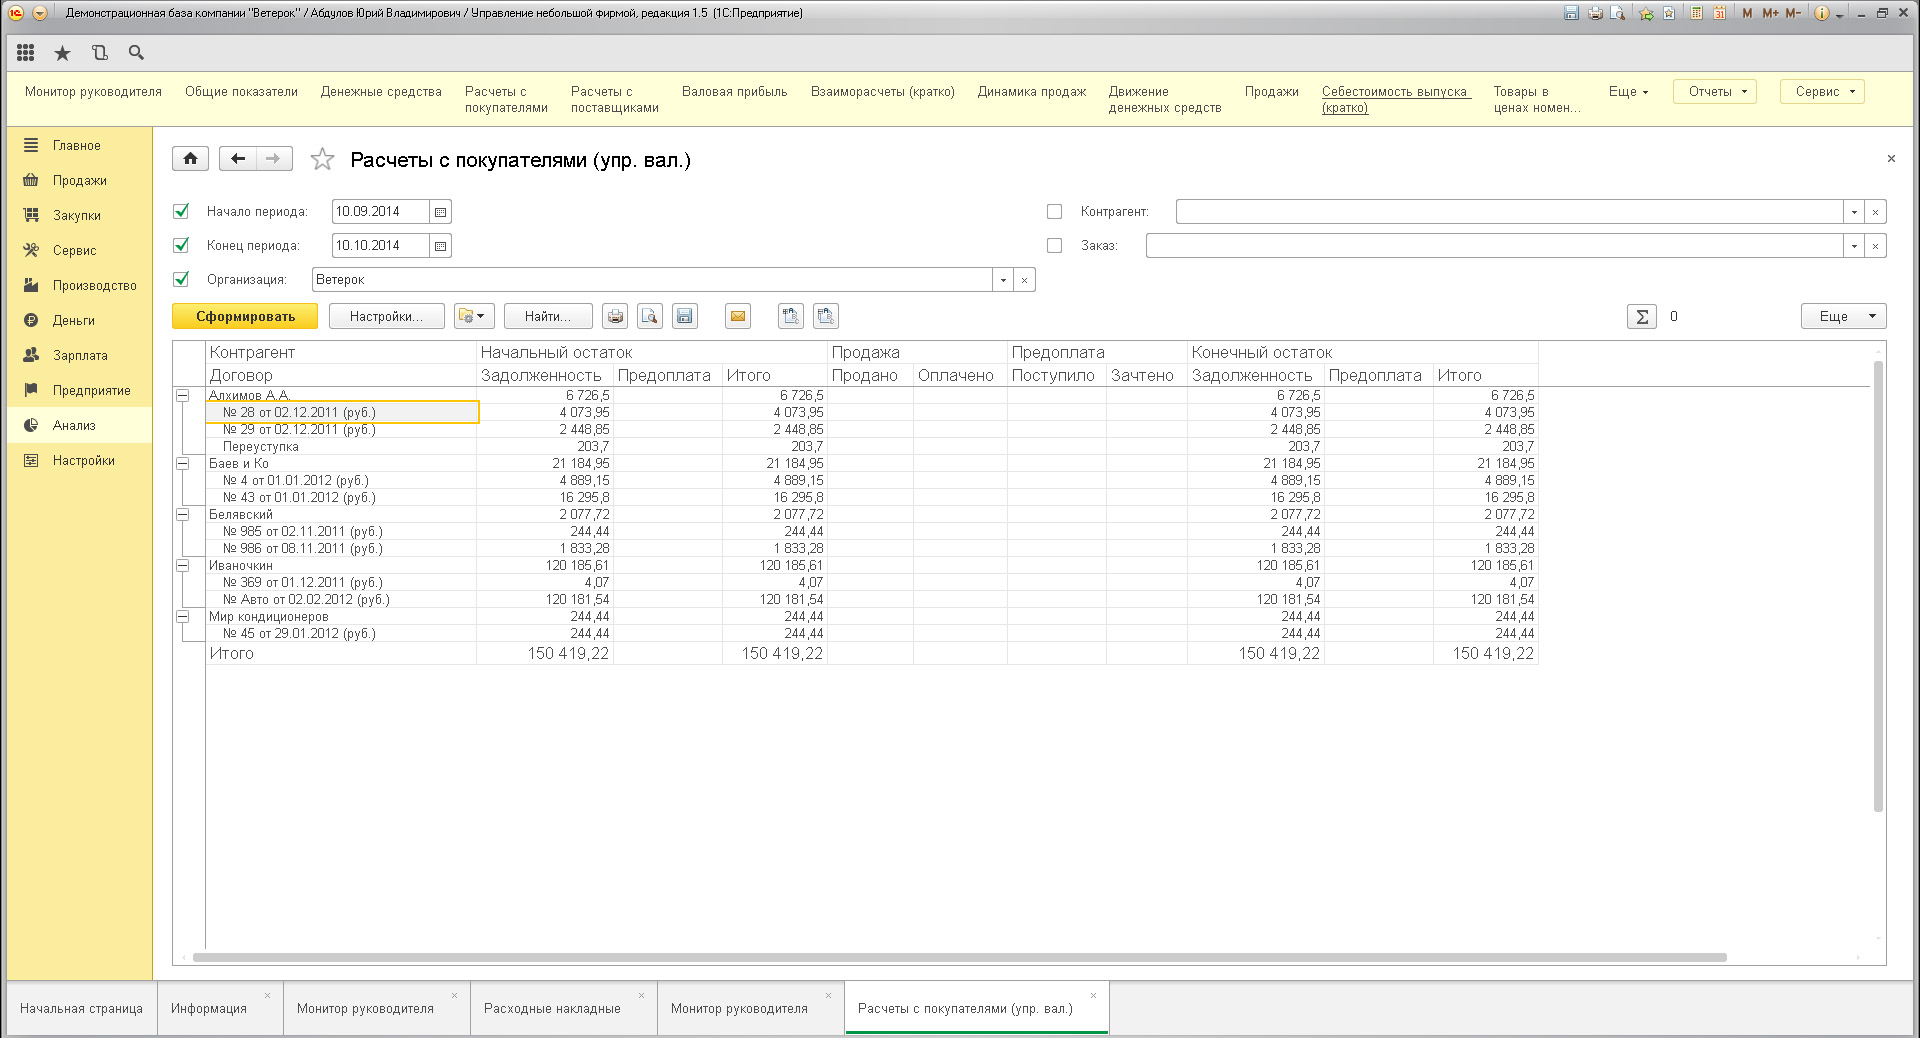Open Динамика продаж report link
Image resolution: width=1920 pixels, height=1038 pixels.
click(x=1032, y=91)
